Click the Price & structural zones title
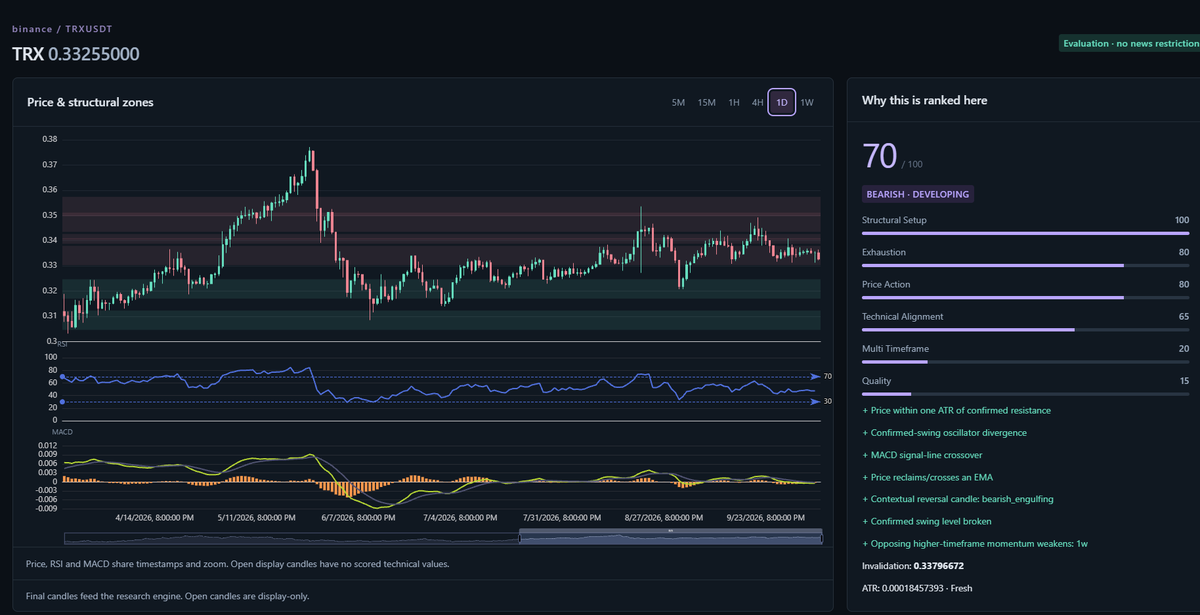 click(x=90, y=102)
